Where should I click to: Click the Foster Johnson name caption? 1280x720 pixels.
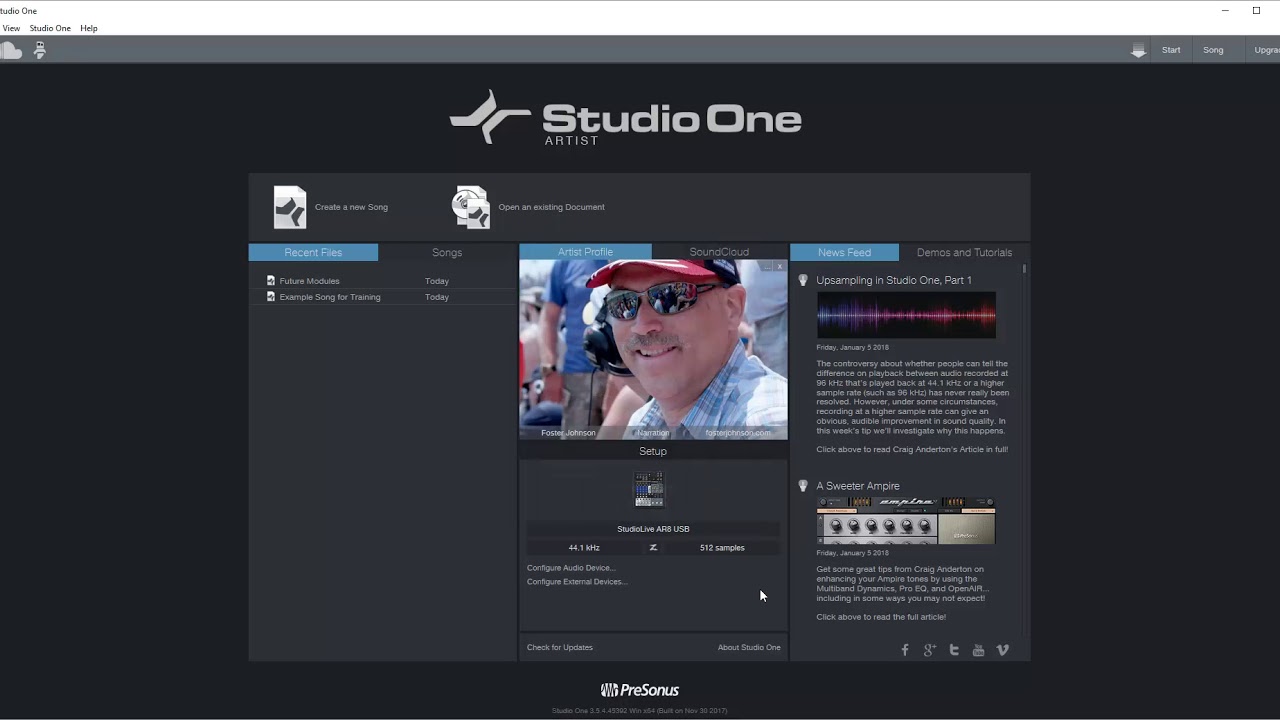(568, 433)
